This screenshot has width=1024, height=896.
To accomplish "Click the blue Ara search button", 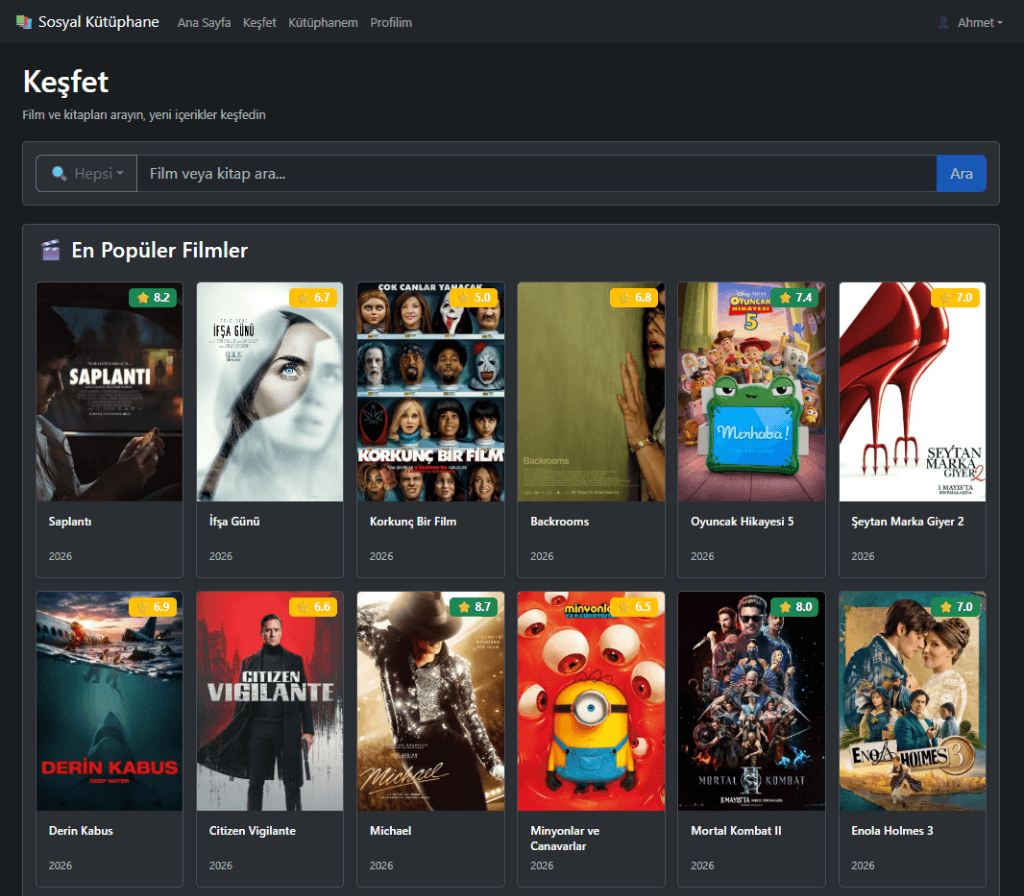I will (x=961, y=174).
